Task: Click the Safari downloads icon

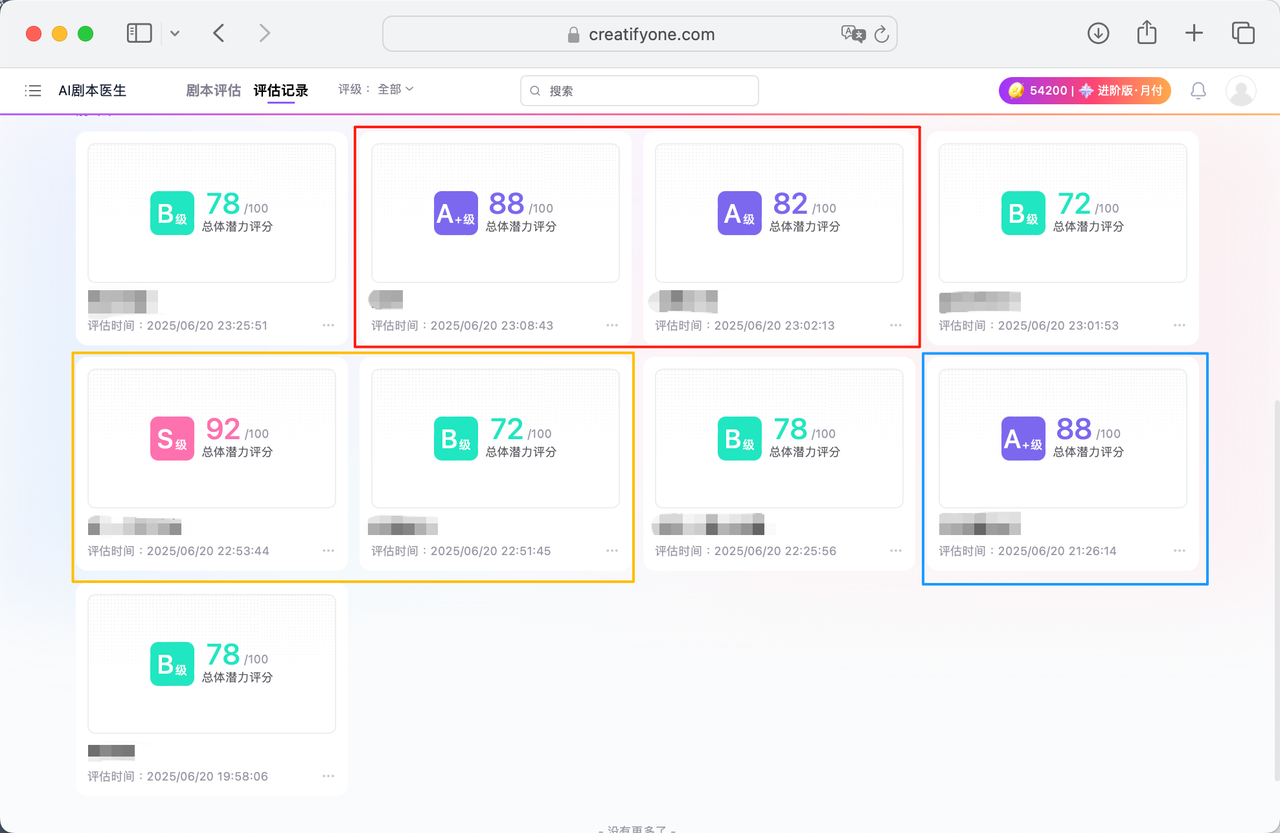Action: tap(1098, 33)
